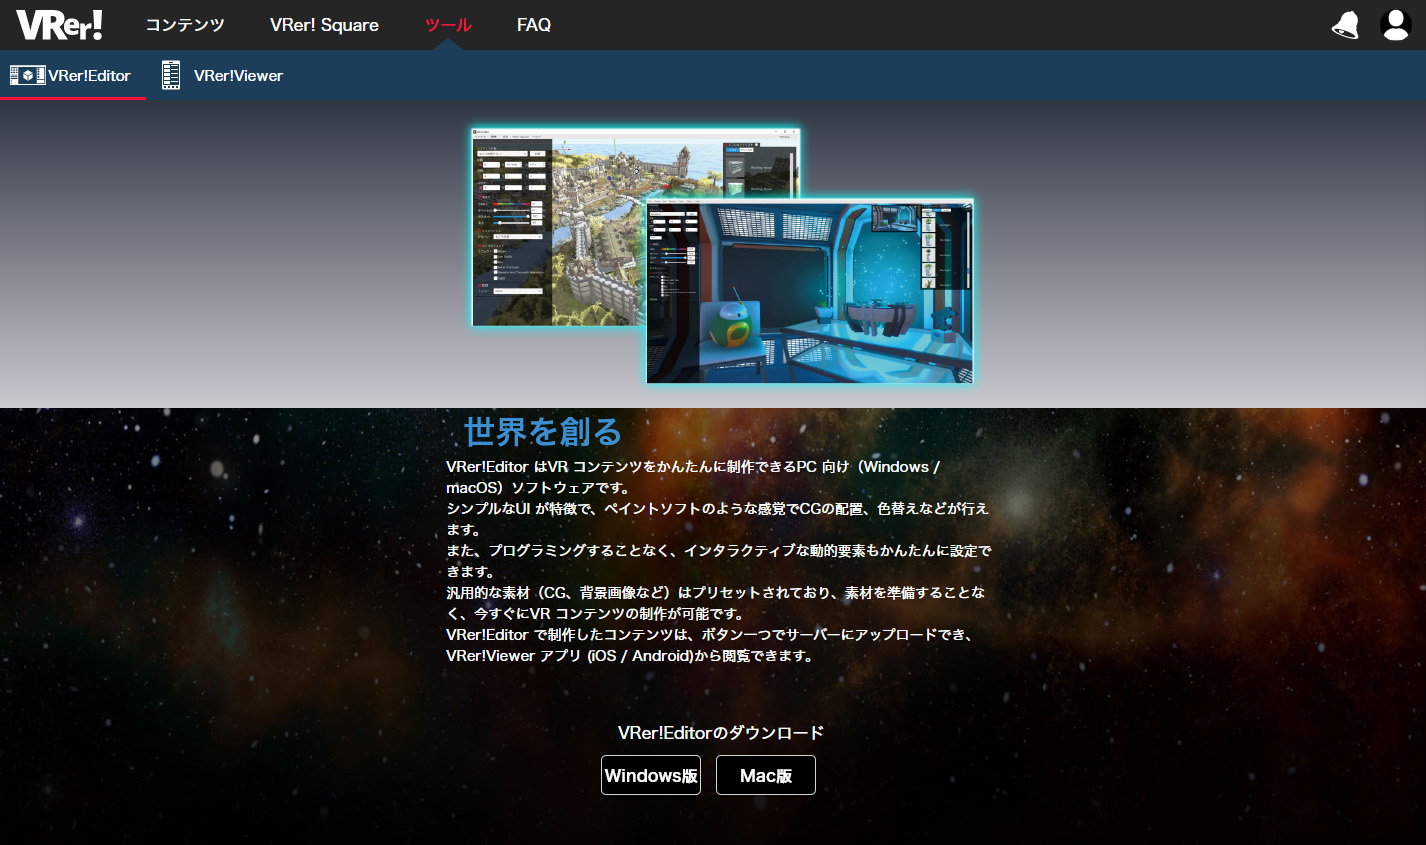Click the 世界を創る heading
1426x845 pixels.
[542, 431]
